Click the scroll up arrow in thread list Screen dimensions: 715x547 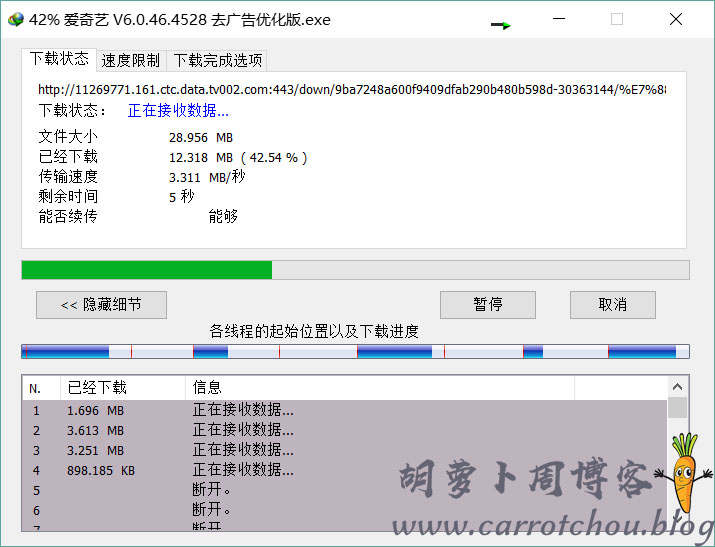coord(677,387)
